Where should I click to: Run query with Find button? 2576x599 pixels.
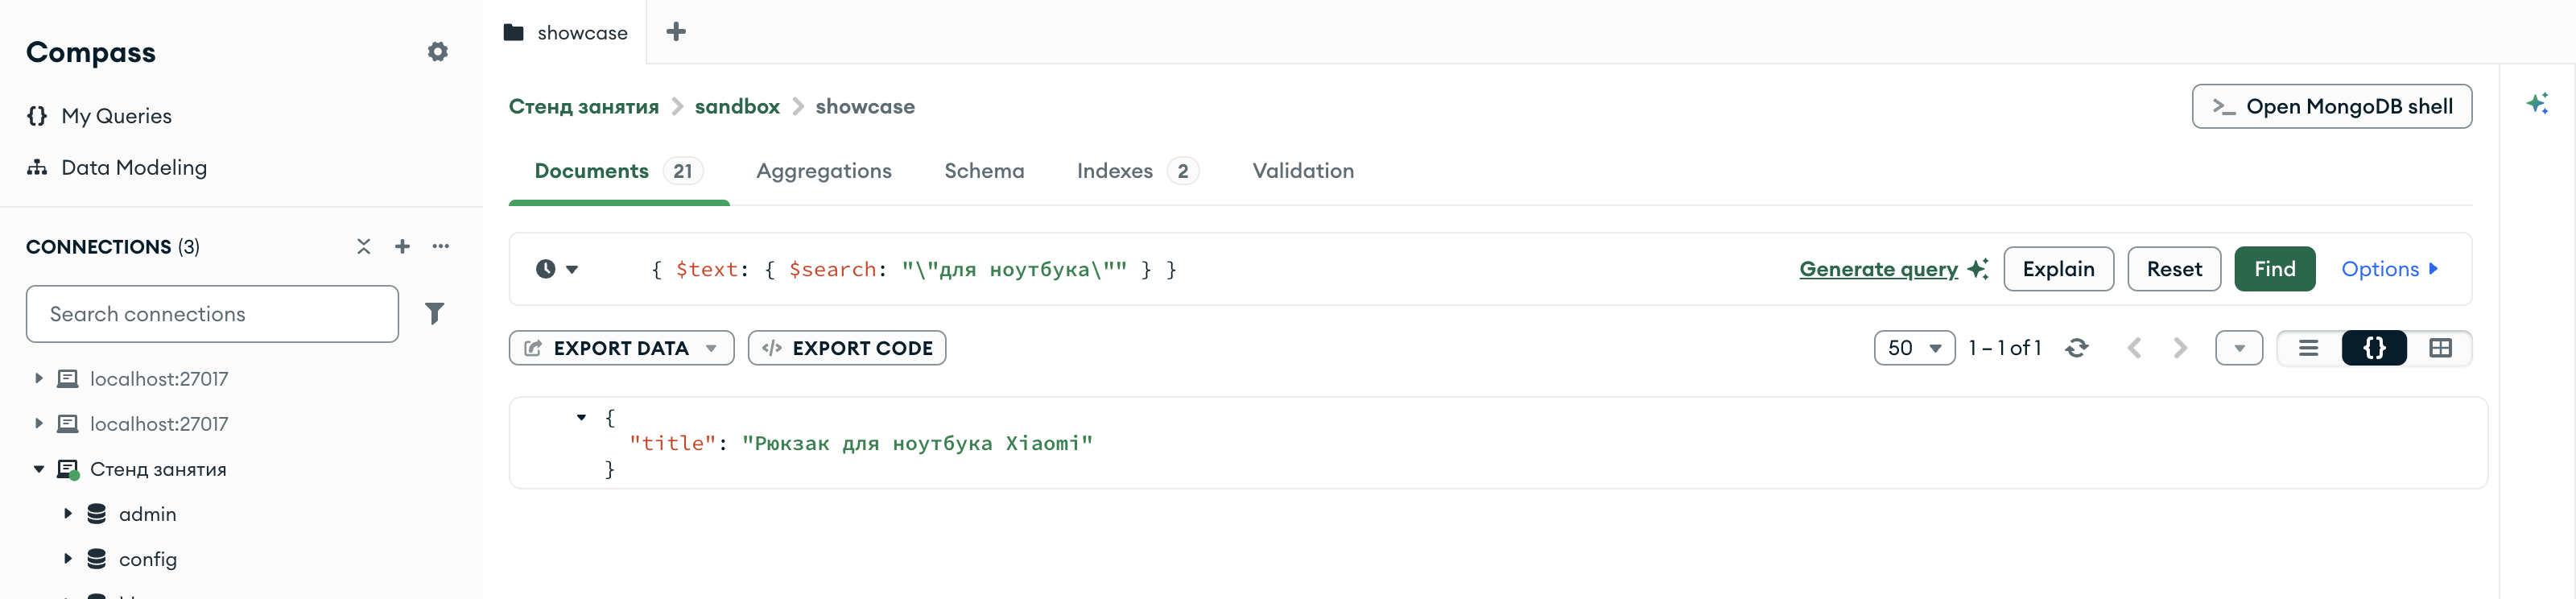click(2274, 269)
